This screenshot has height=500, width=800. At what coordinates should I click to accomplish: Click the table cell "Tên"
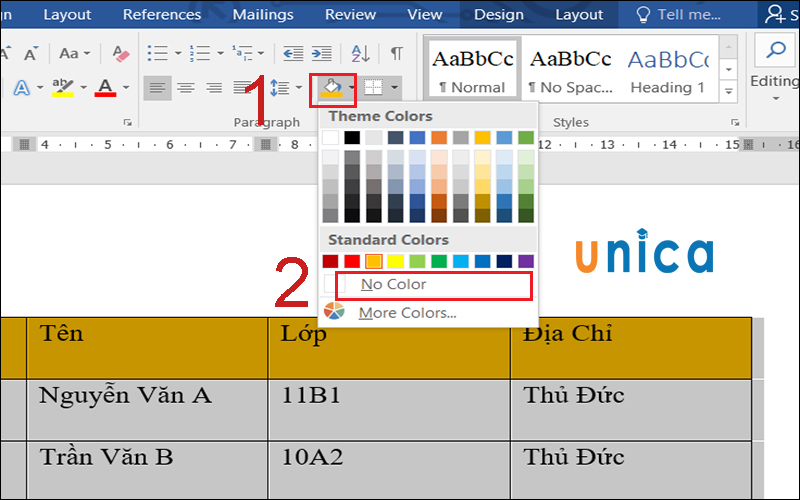147,348
